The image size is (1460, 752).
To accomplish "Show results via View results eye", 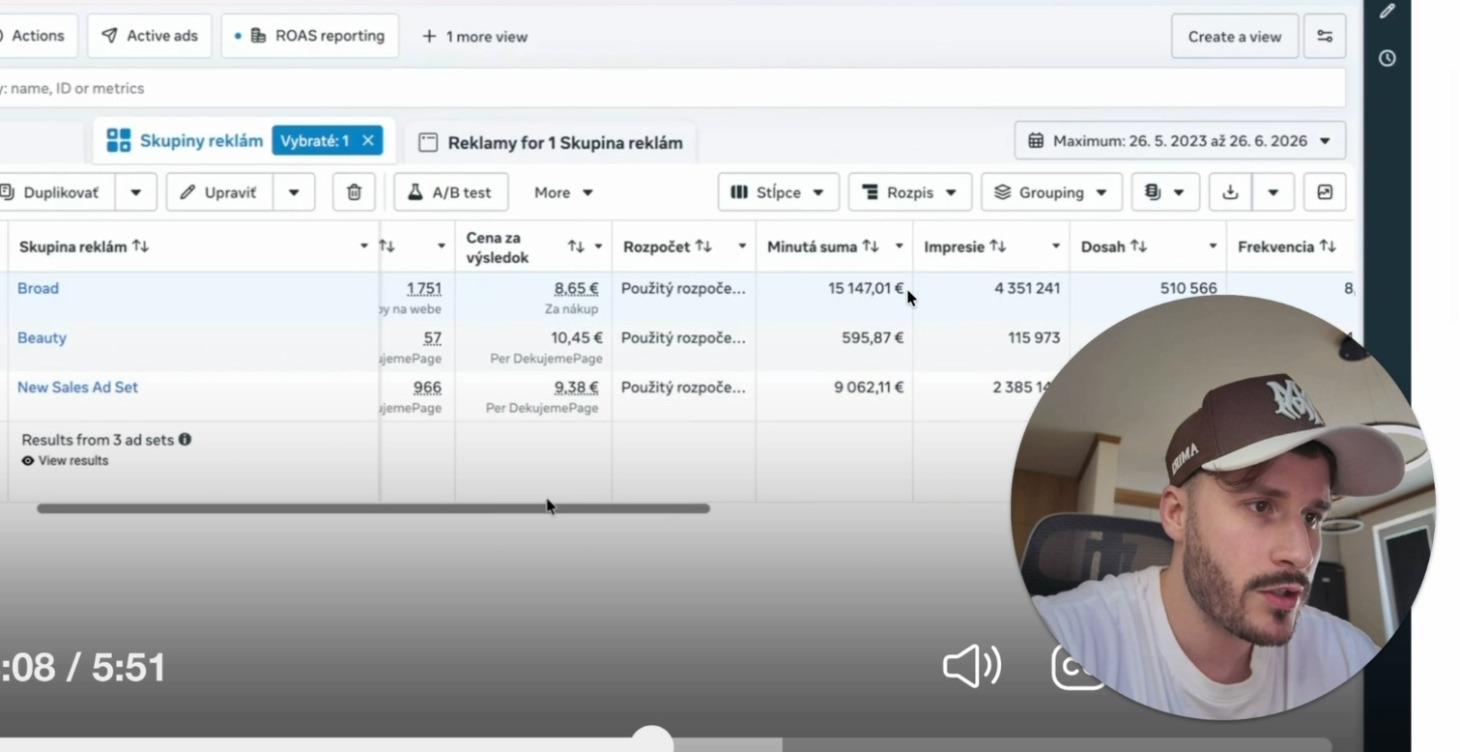I will pos(65,461).
